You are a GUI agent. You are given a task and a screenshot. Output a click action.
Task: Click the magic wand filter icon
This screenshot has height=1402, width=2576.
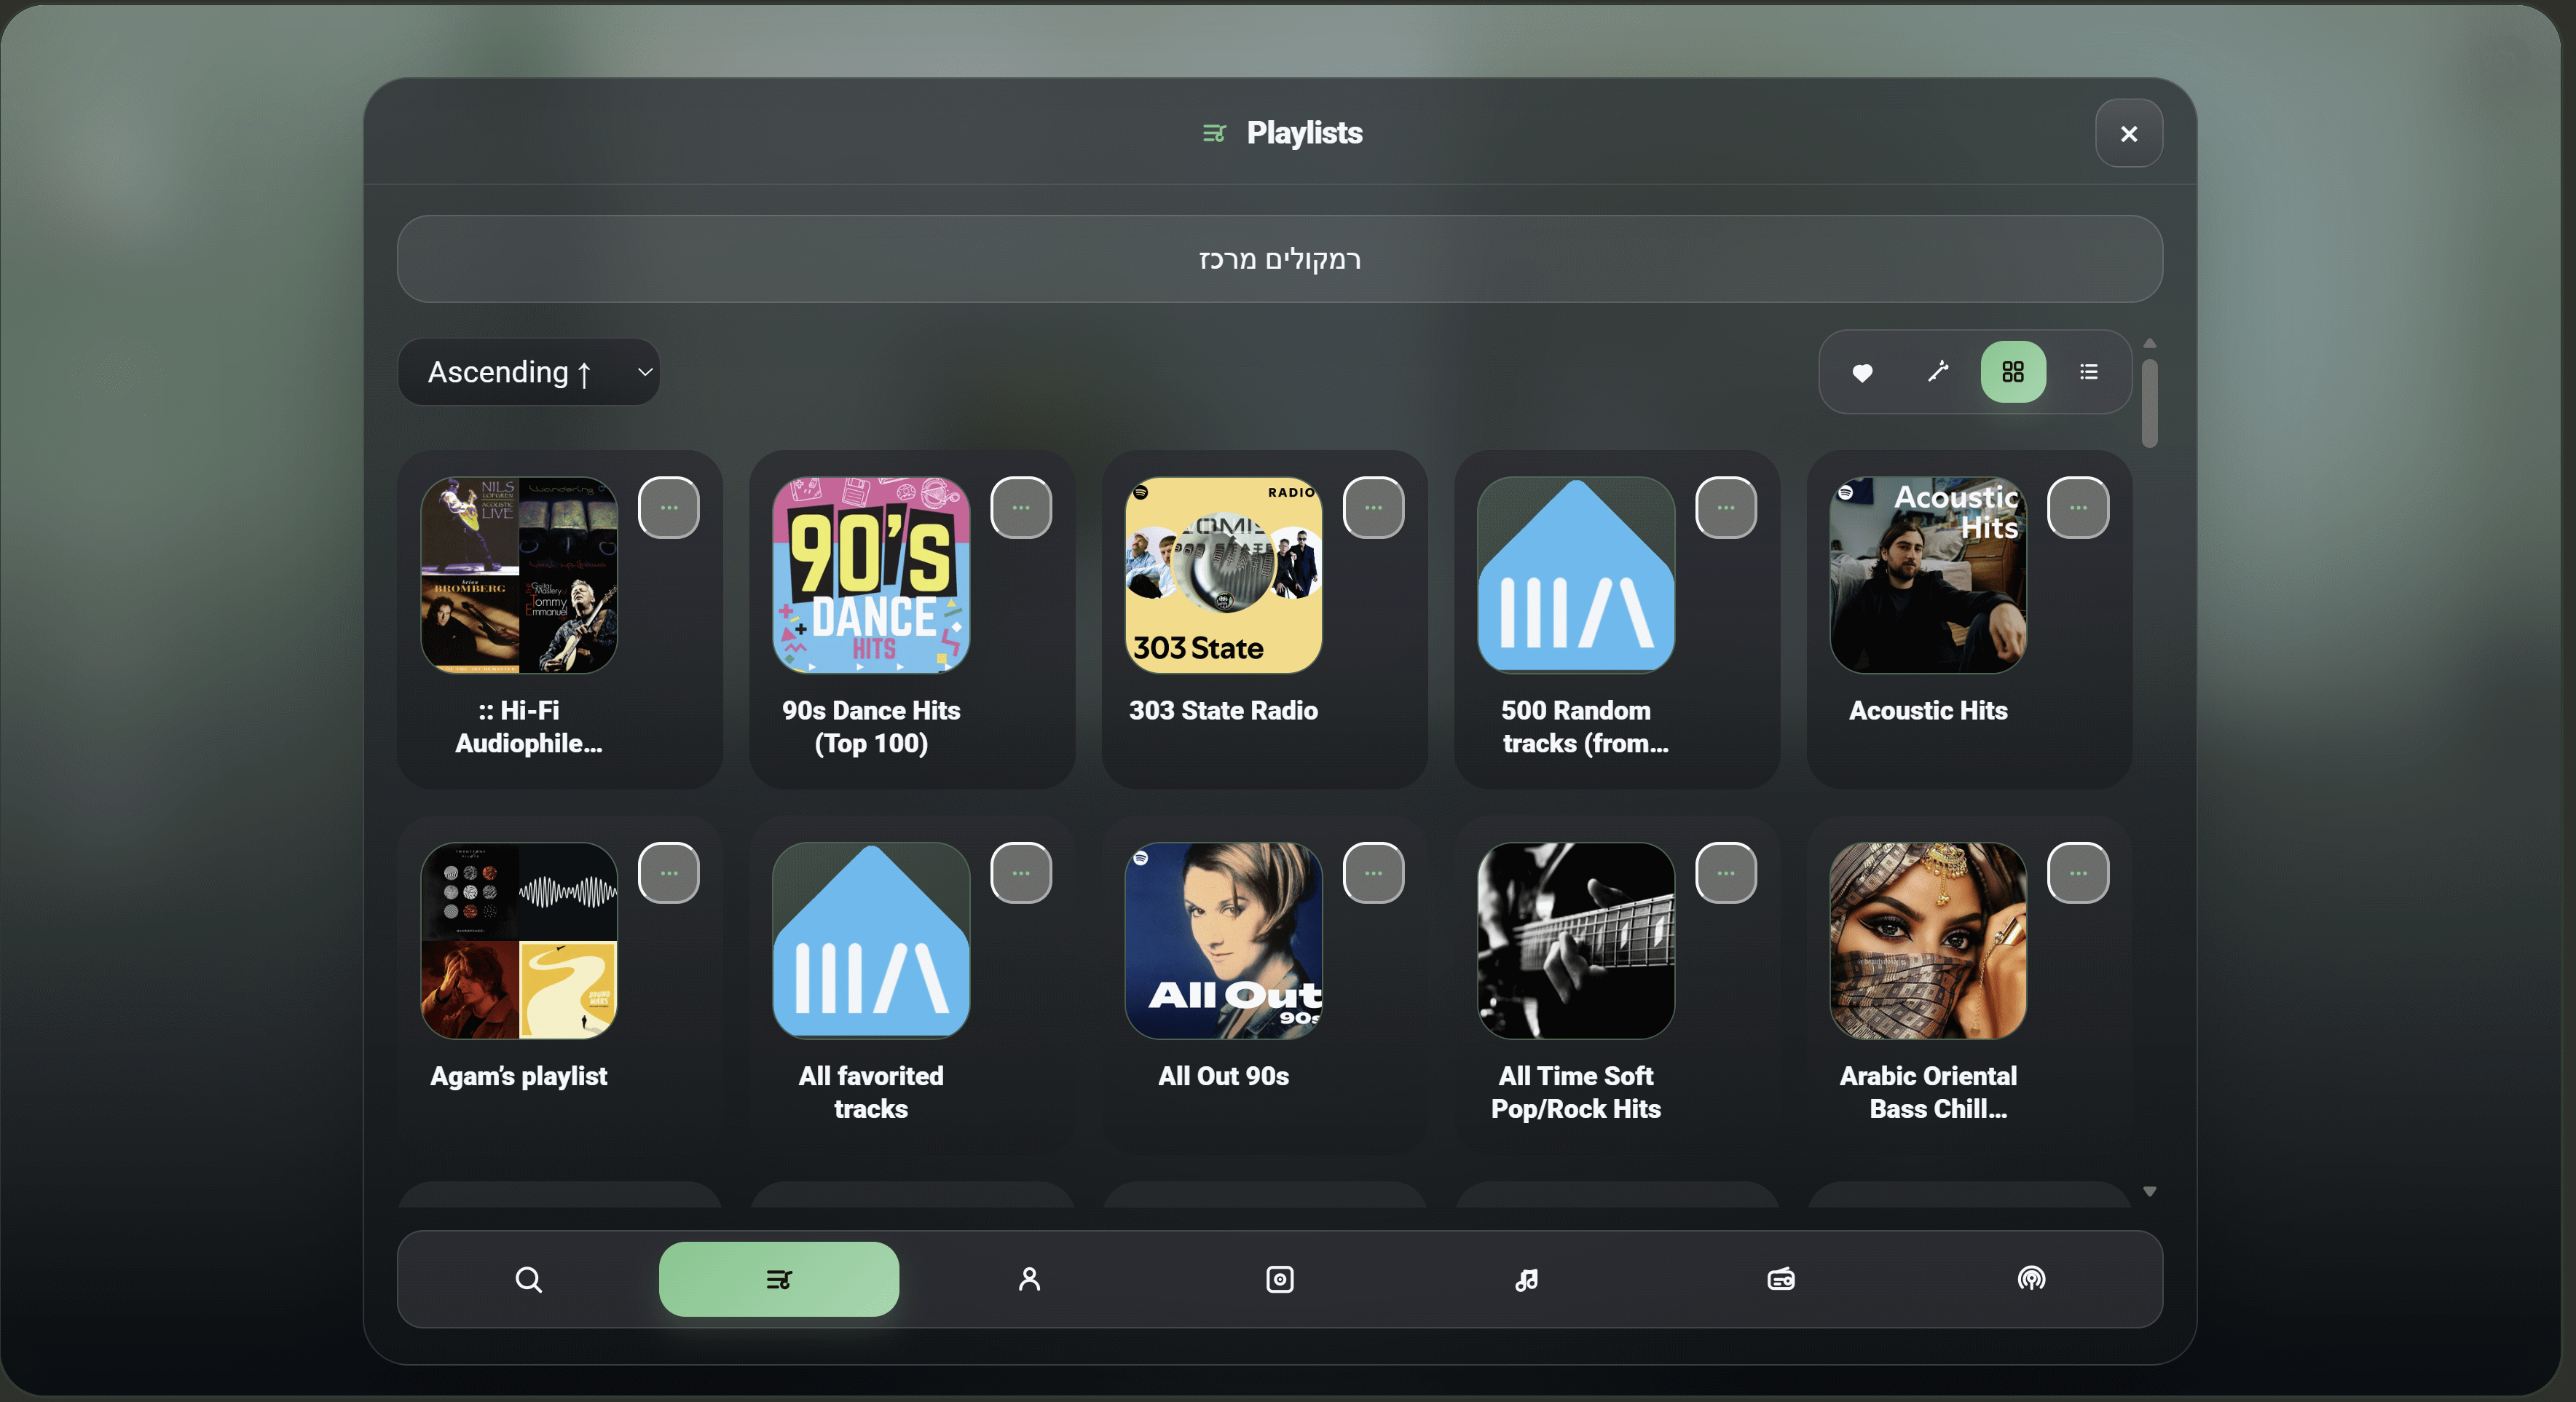[x=1938, y=372]
